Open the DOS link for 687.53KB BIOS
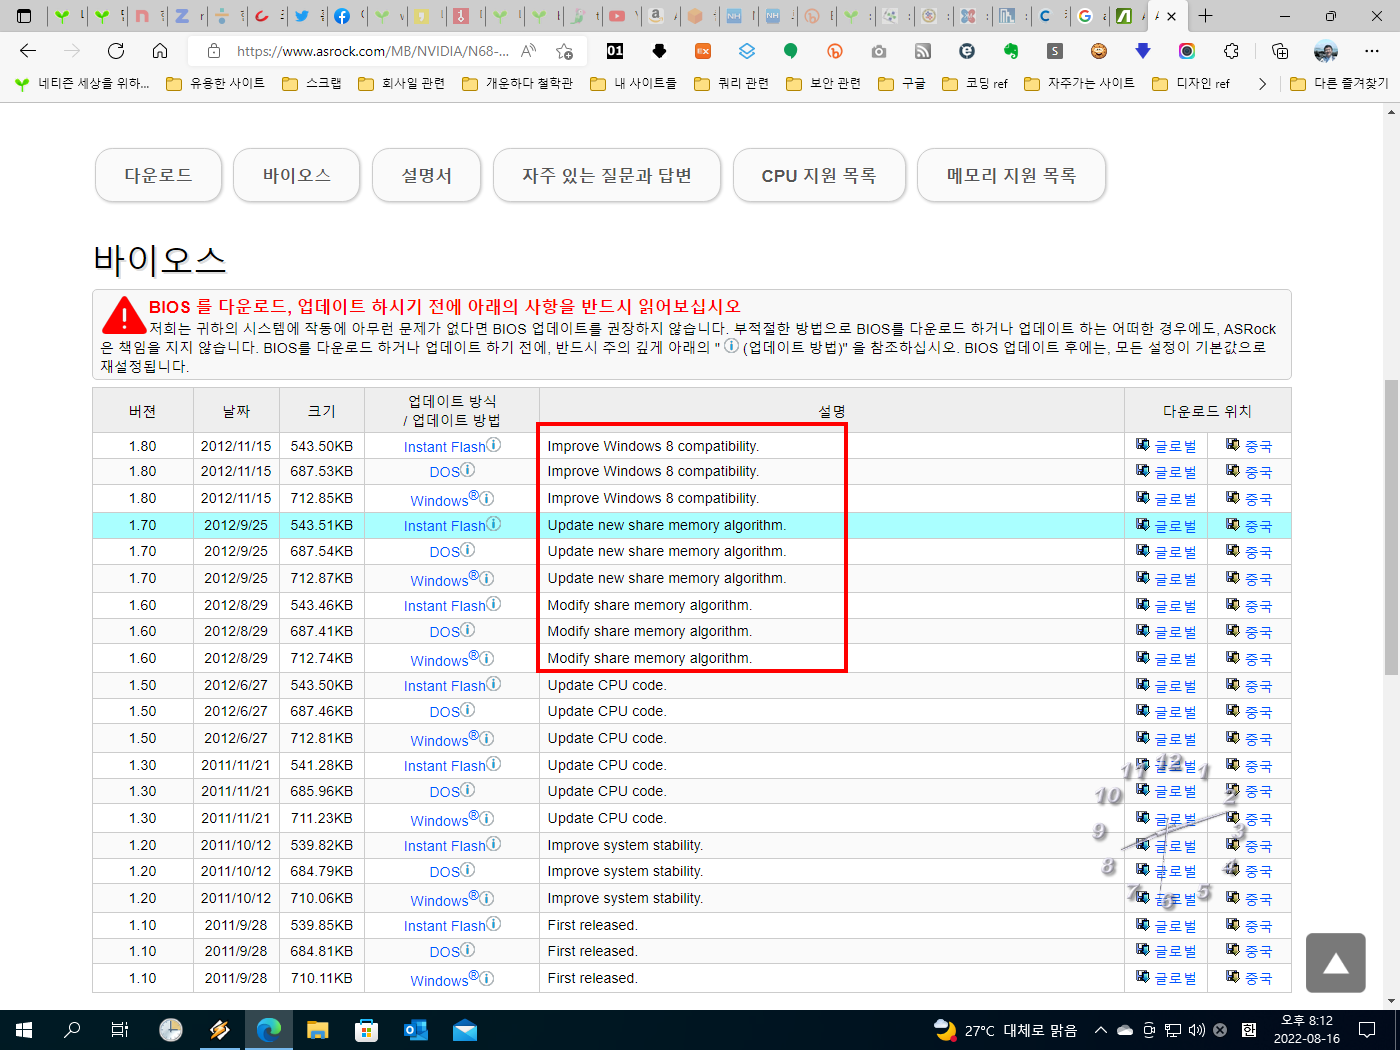Viewport: 1400px width, 1050px height. point(444,472)
